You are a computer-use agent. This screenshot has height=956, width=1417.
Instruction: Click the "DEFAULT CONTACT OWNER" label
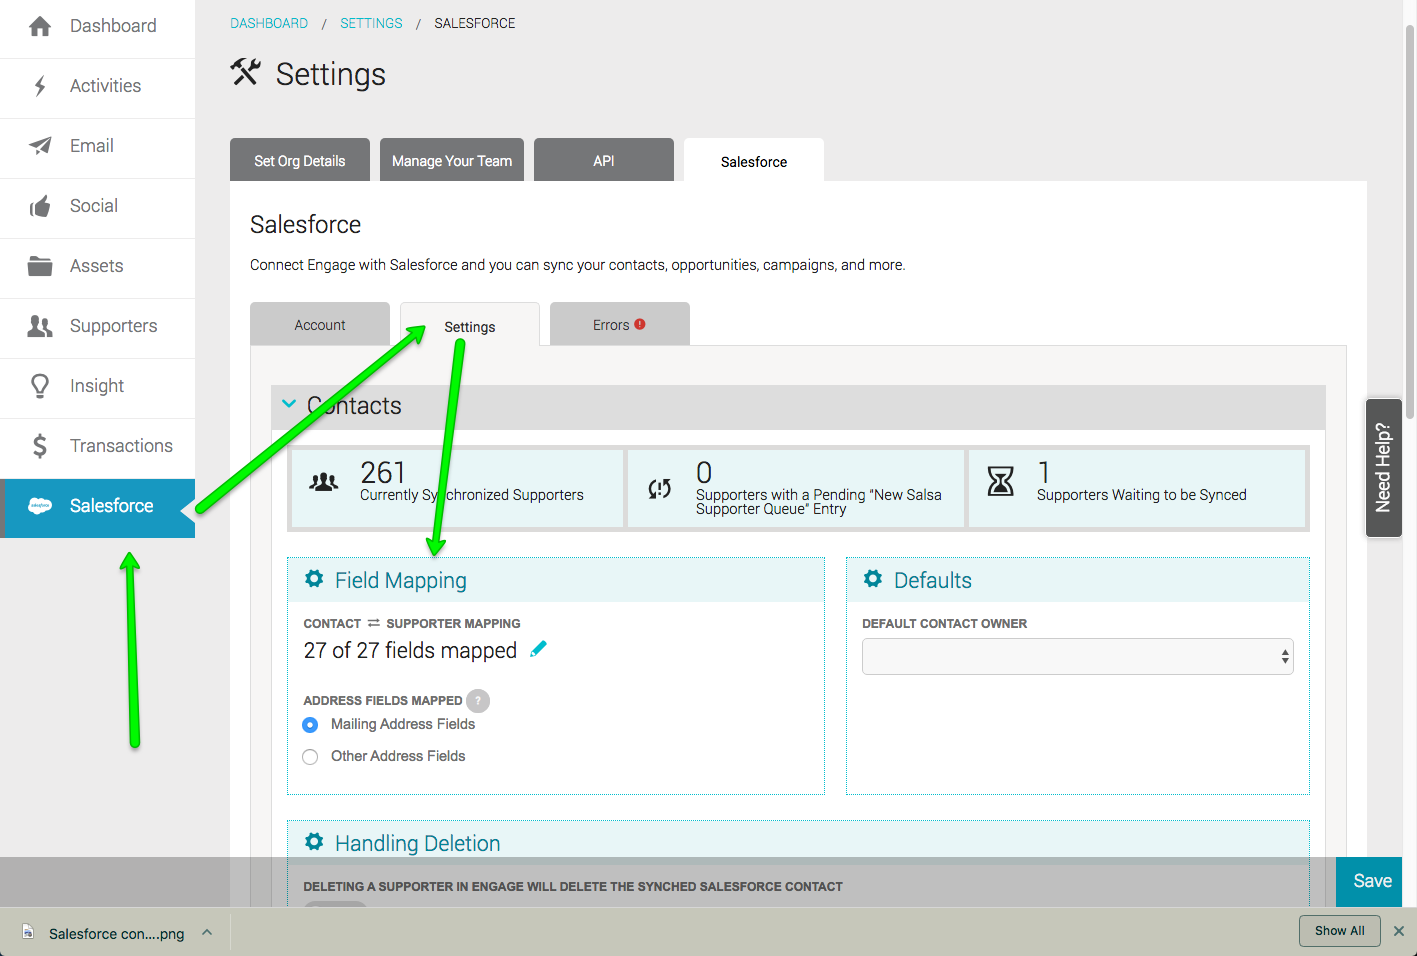[945, 624]
